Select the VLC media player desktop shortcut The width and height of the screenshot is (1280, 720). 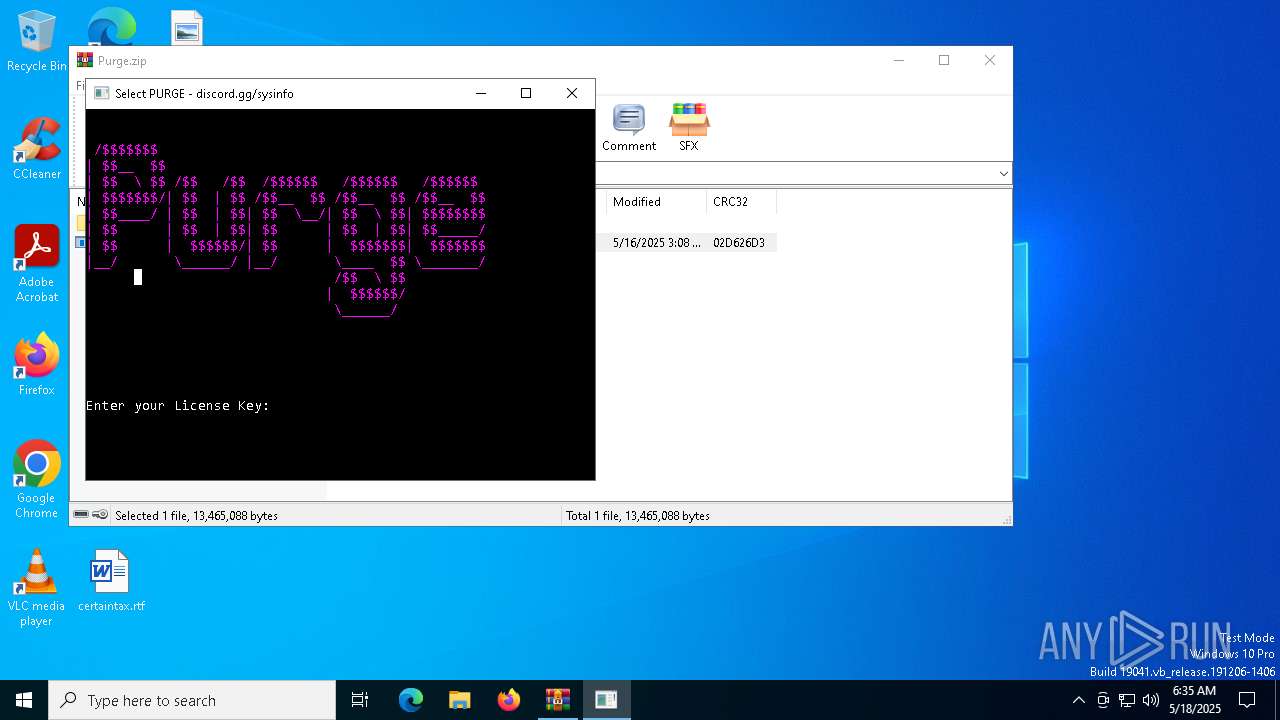pos(37,588)
